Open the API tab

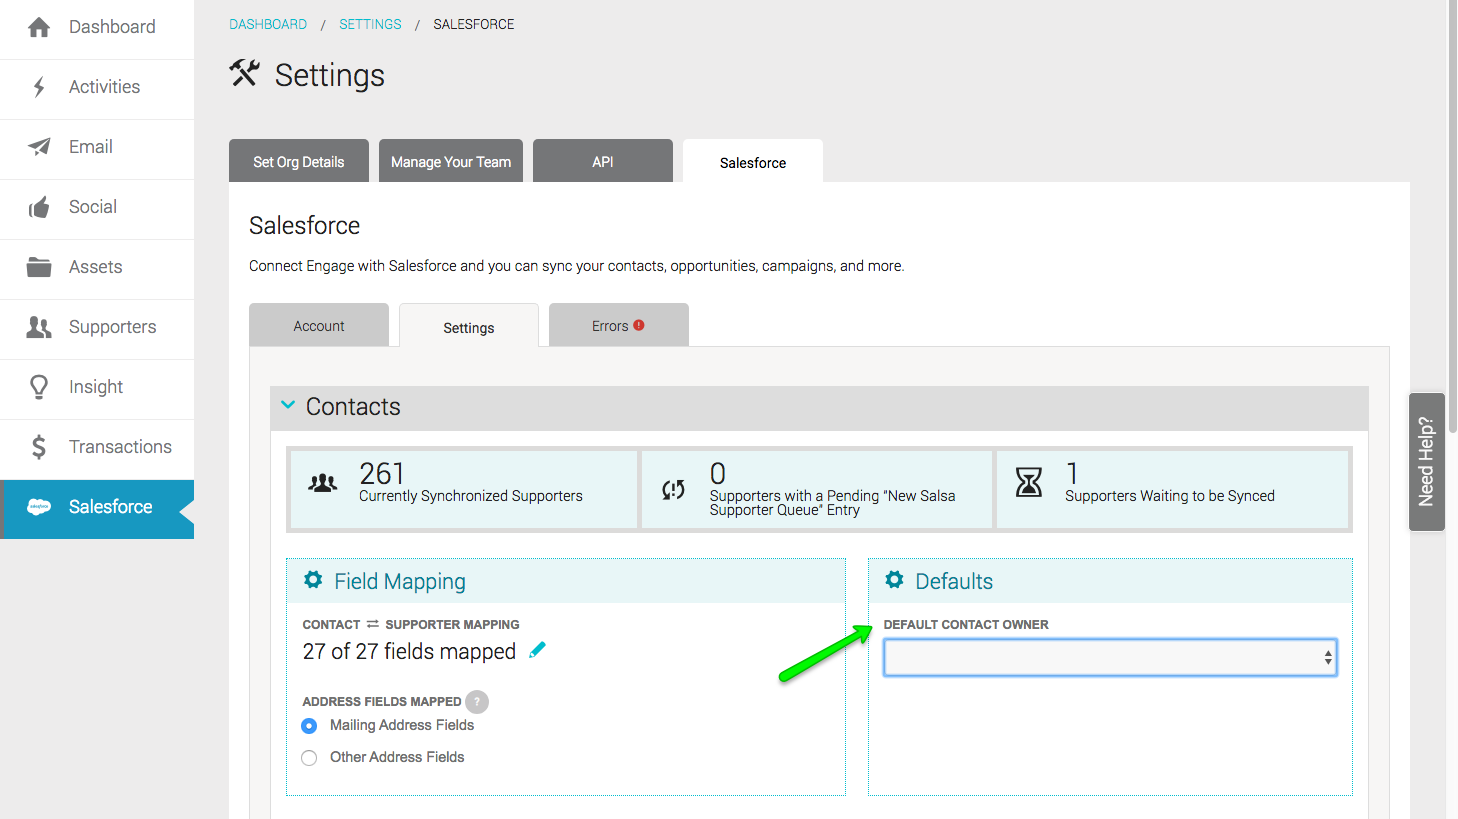[603, 161]
